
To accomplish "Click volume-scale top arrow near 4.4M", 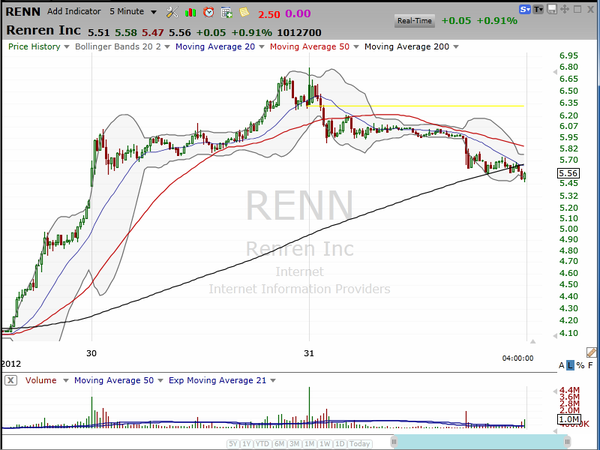I will click(555, 391).
